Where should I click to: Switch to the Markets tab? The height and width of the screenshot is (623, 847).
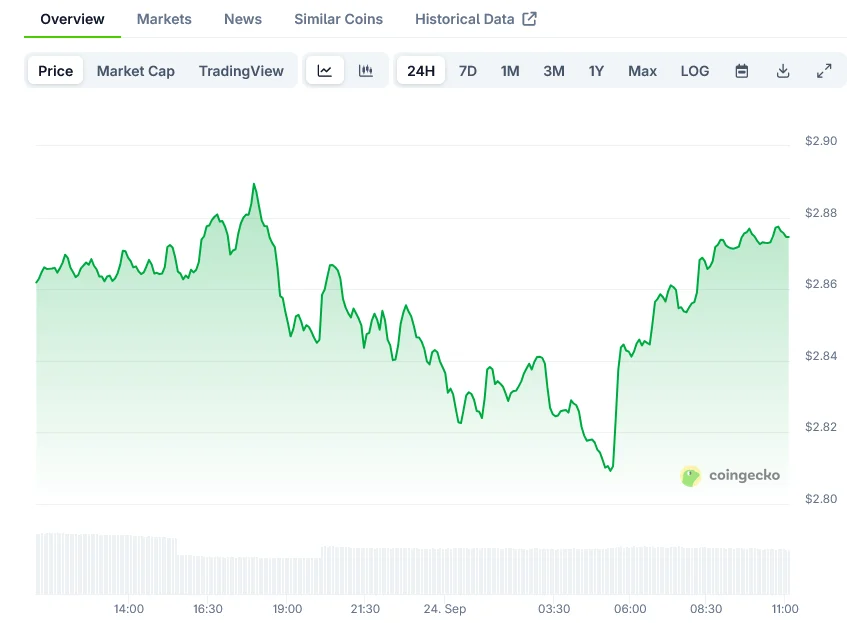[164, 18]
